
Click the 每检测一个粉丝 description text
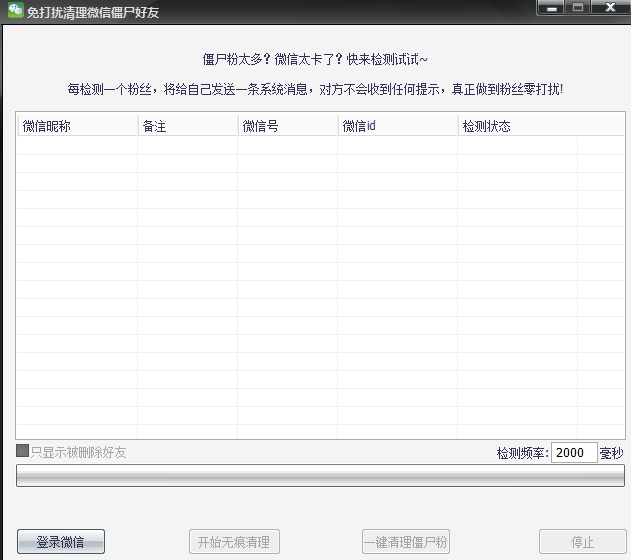point(315,89)
